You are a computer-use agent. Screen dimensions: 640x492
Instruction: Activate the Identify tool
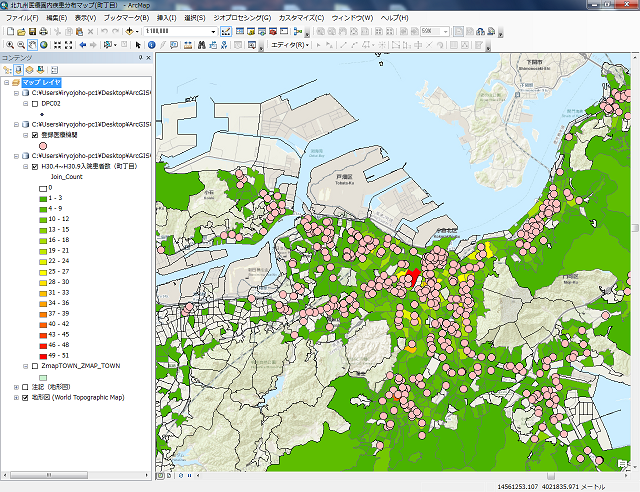click(152, 45)
